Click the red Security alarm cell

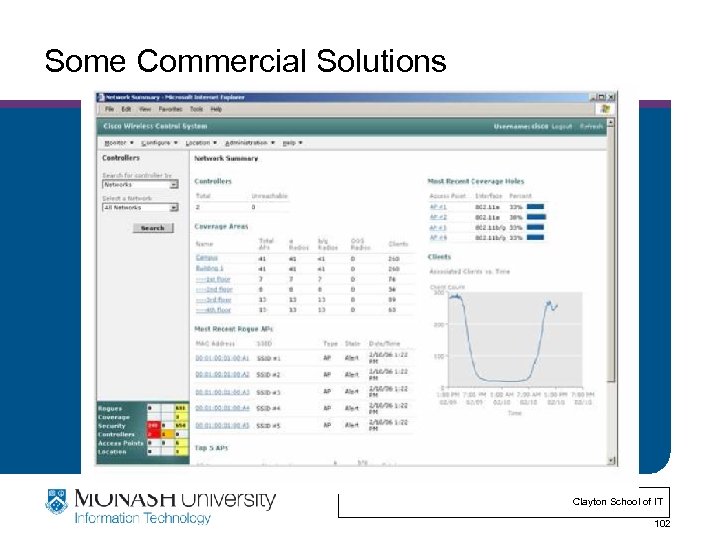coord(153,426)
